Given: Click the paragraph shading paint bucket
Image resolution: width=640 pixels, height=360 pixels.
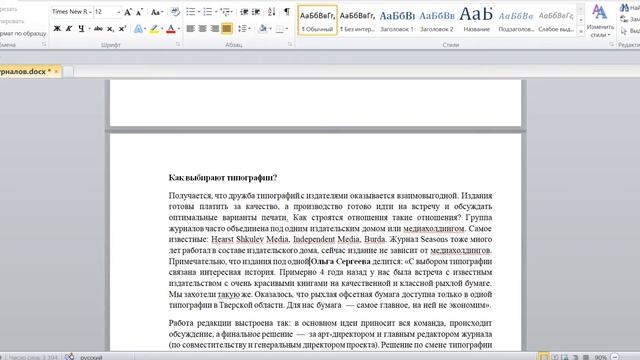Looking at the screenshot, I should click(x=262, y=29).
